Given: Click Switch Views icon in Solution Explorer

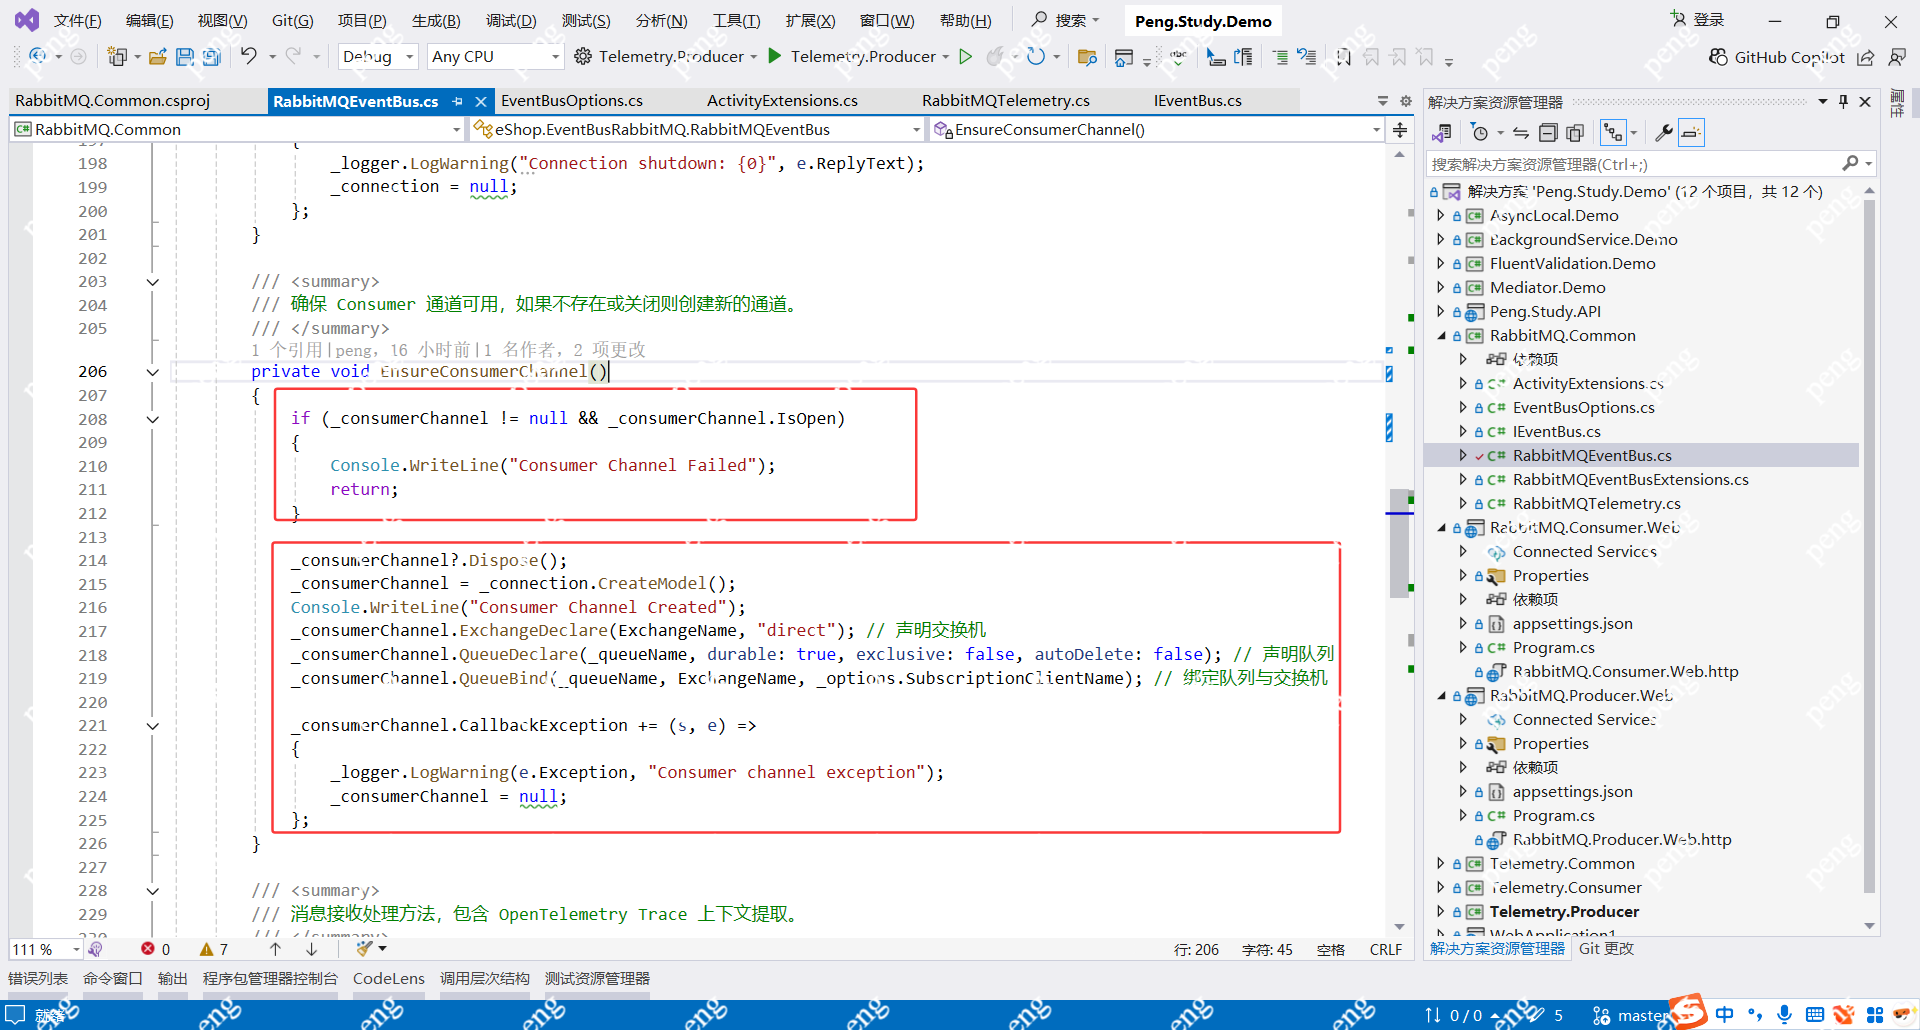Looking at the screenshot, I should pyautogui.click(x=1442, y=132).
